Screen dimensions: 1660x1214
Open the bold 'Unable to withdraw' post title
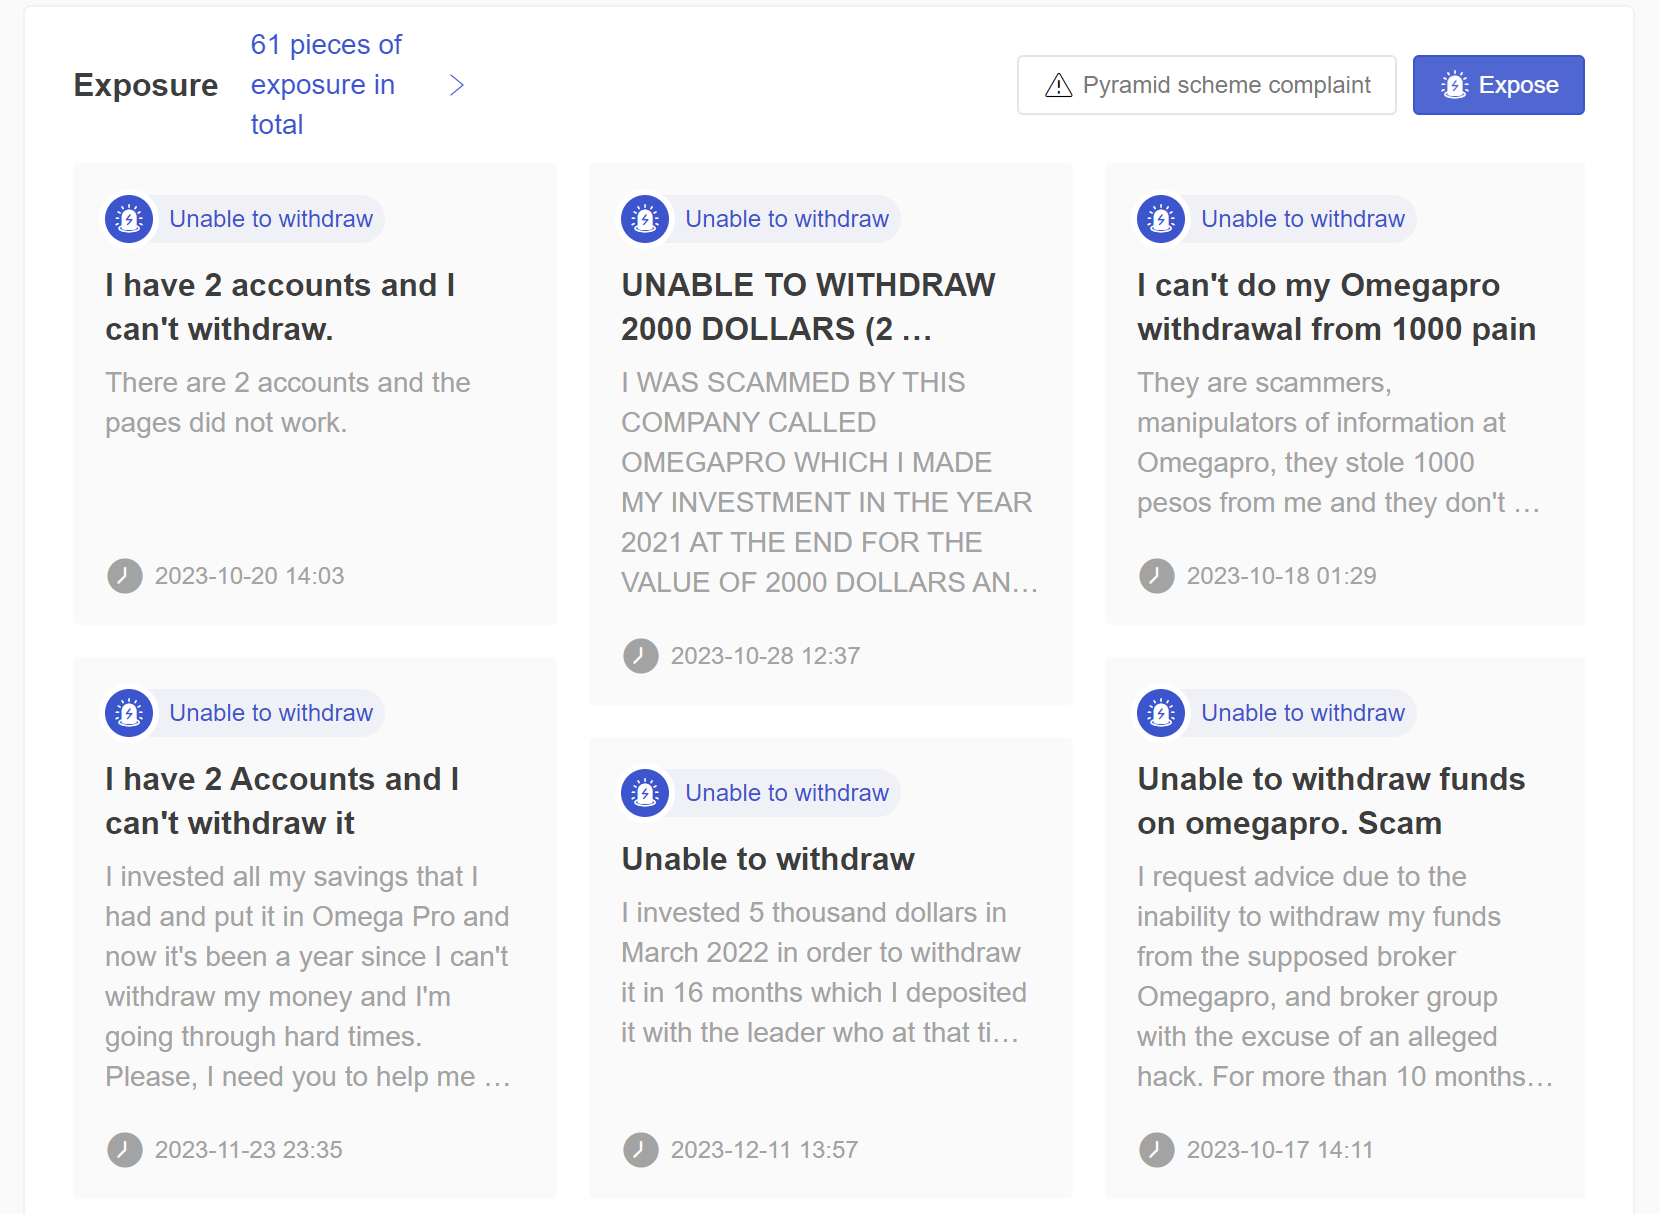(x=768, y=859)
